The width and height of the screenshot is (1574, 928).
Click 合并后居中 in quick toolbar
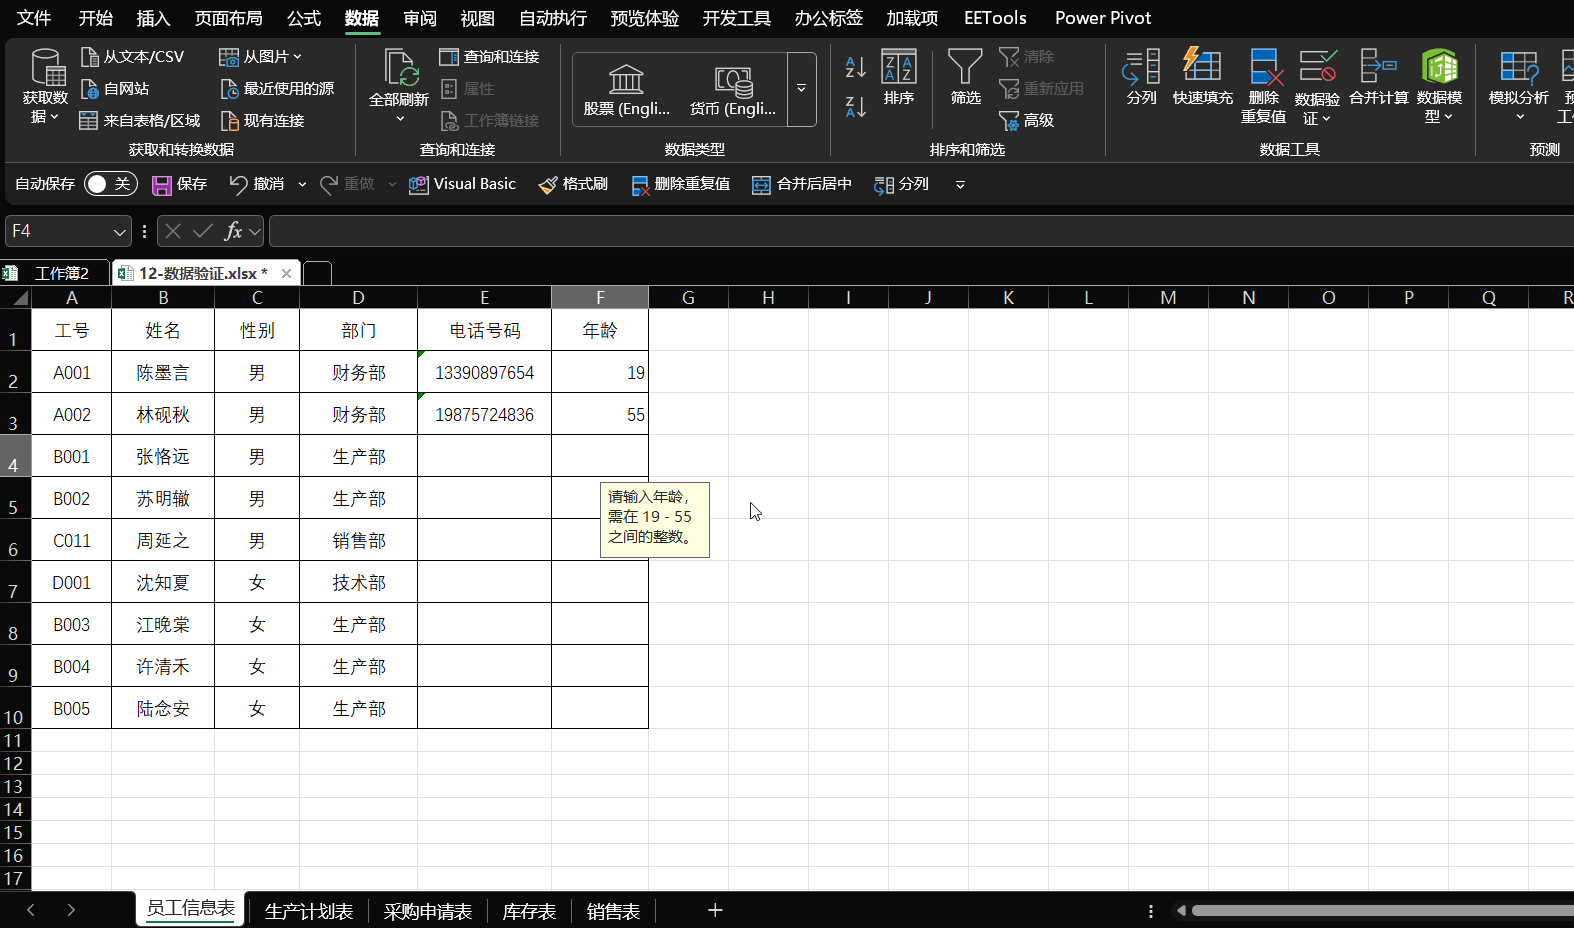pos(802,184)
